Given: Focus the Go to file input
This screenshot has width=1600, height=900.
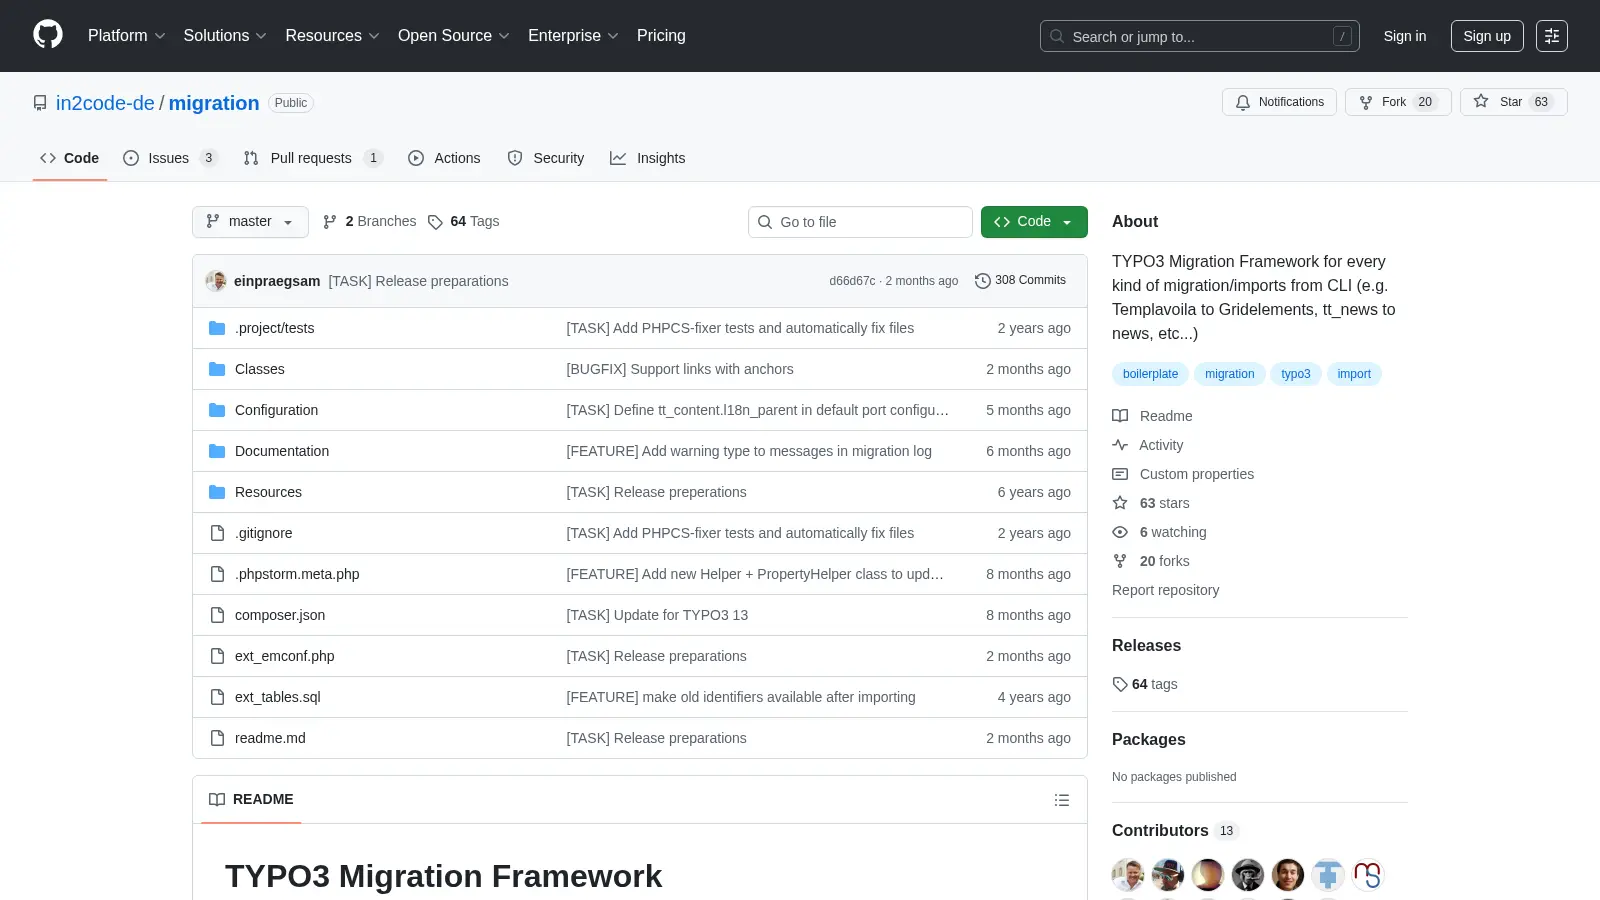Looking at the screenshot, I should pyautogui.click(x=860, y=222).
